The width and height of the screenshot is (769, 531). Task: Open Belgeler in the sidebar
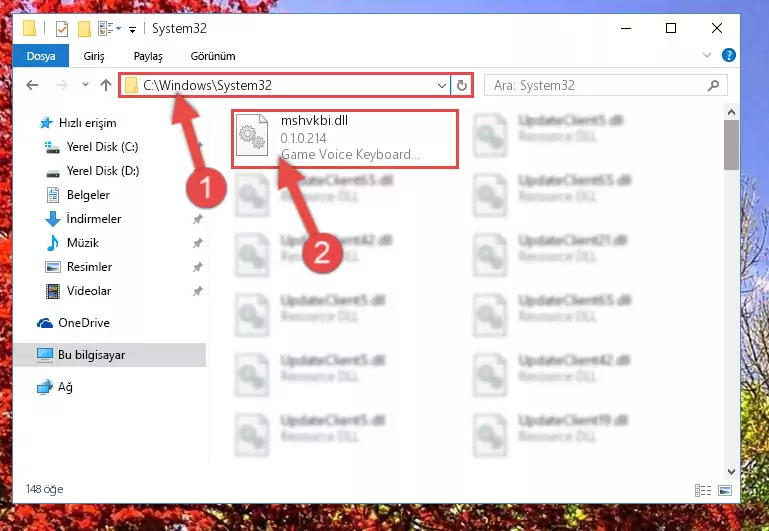coord(88,195)
